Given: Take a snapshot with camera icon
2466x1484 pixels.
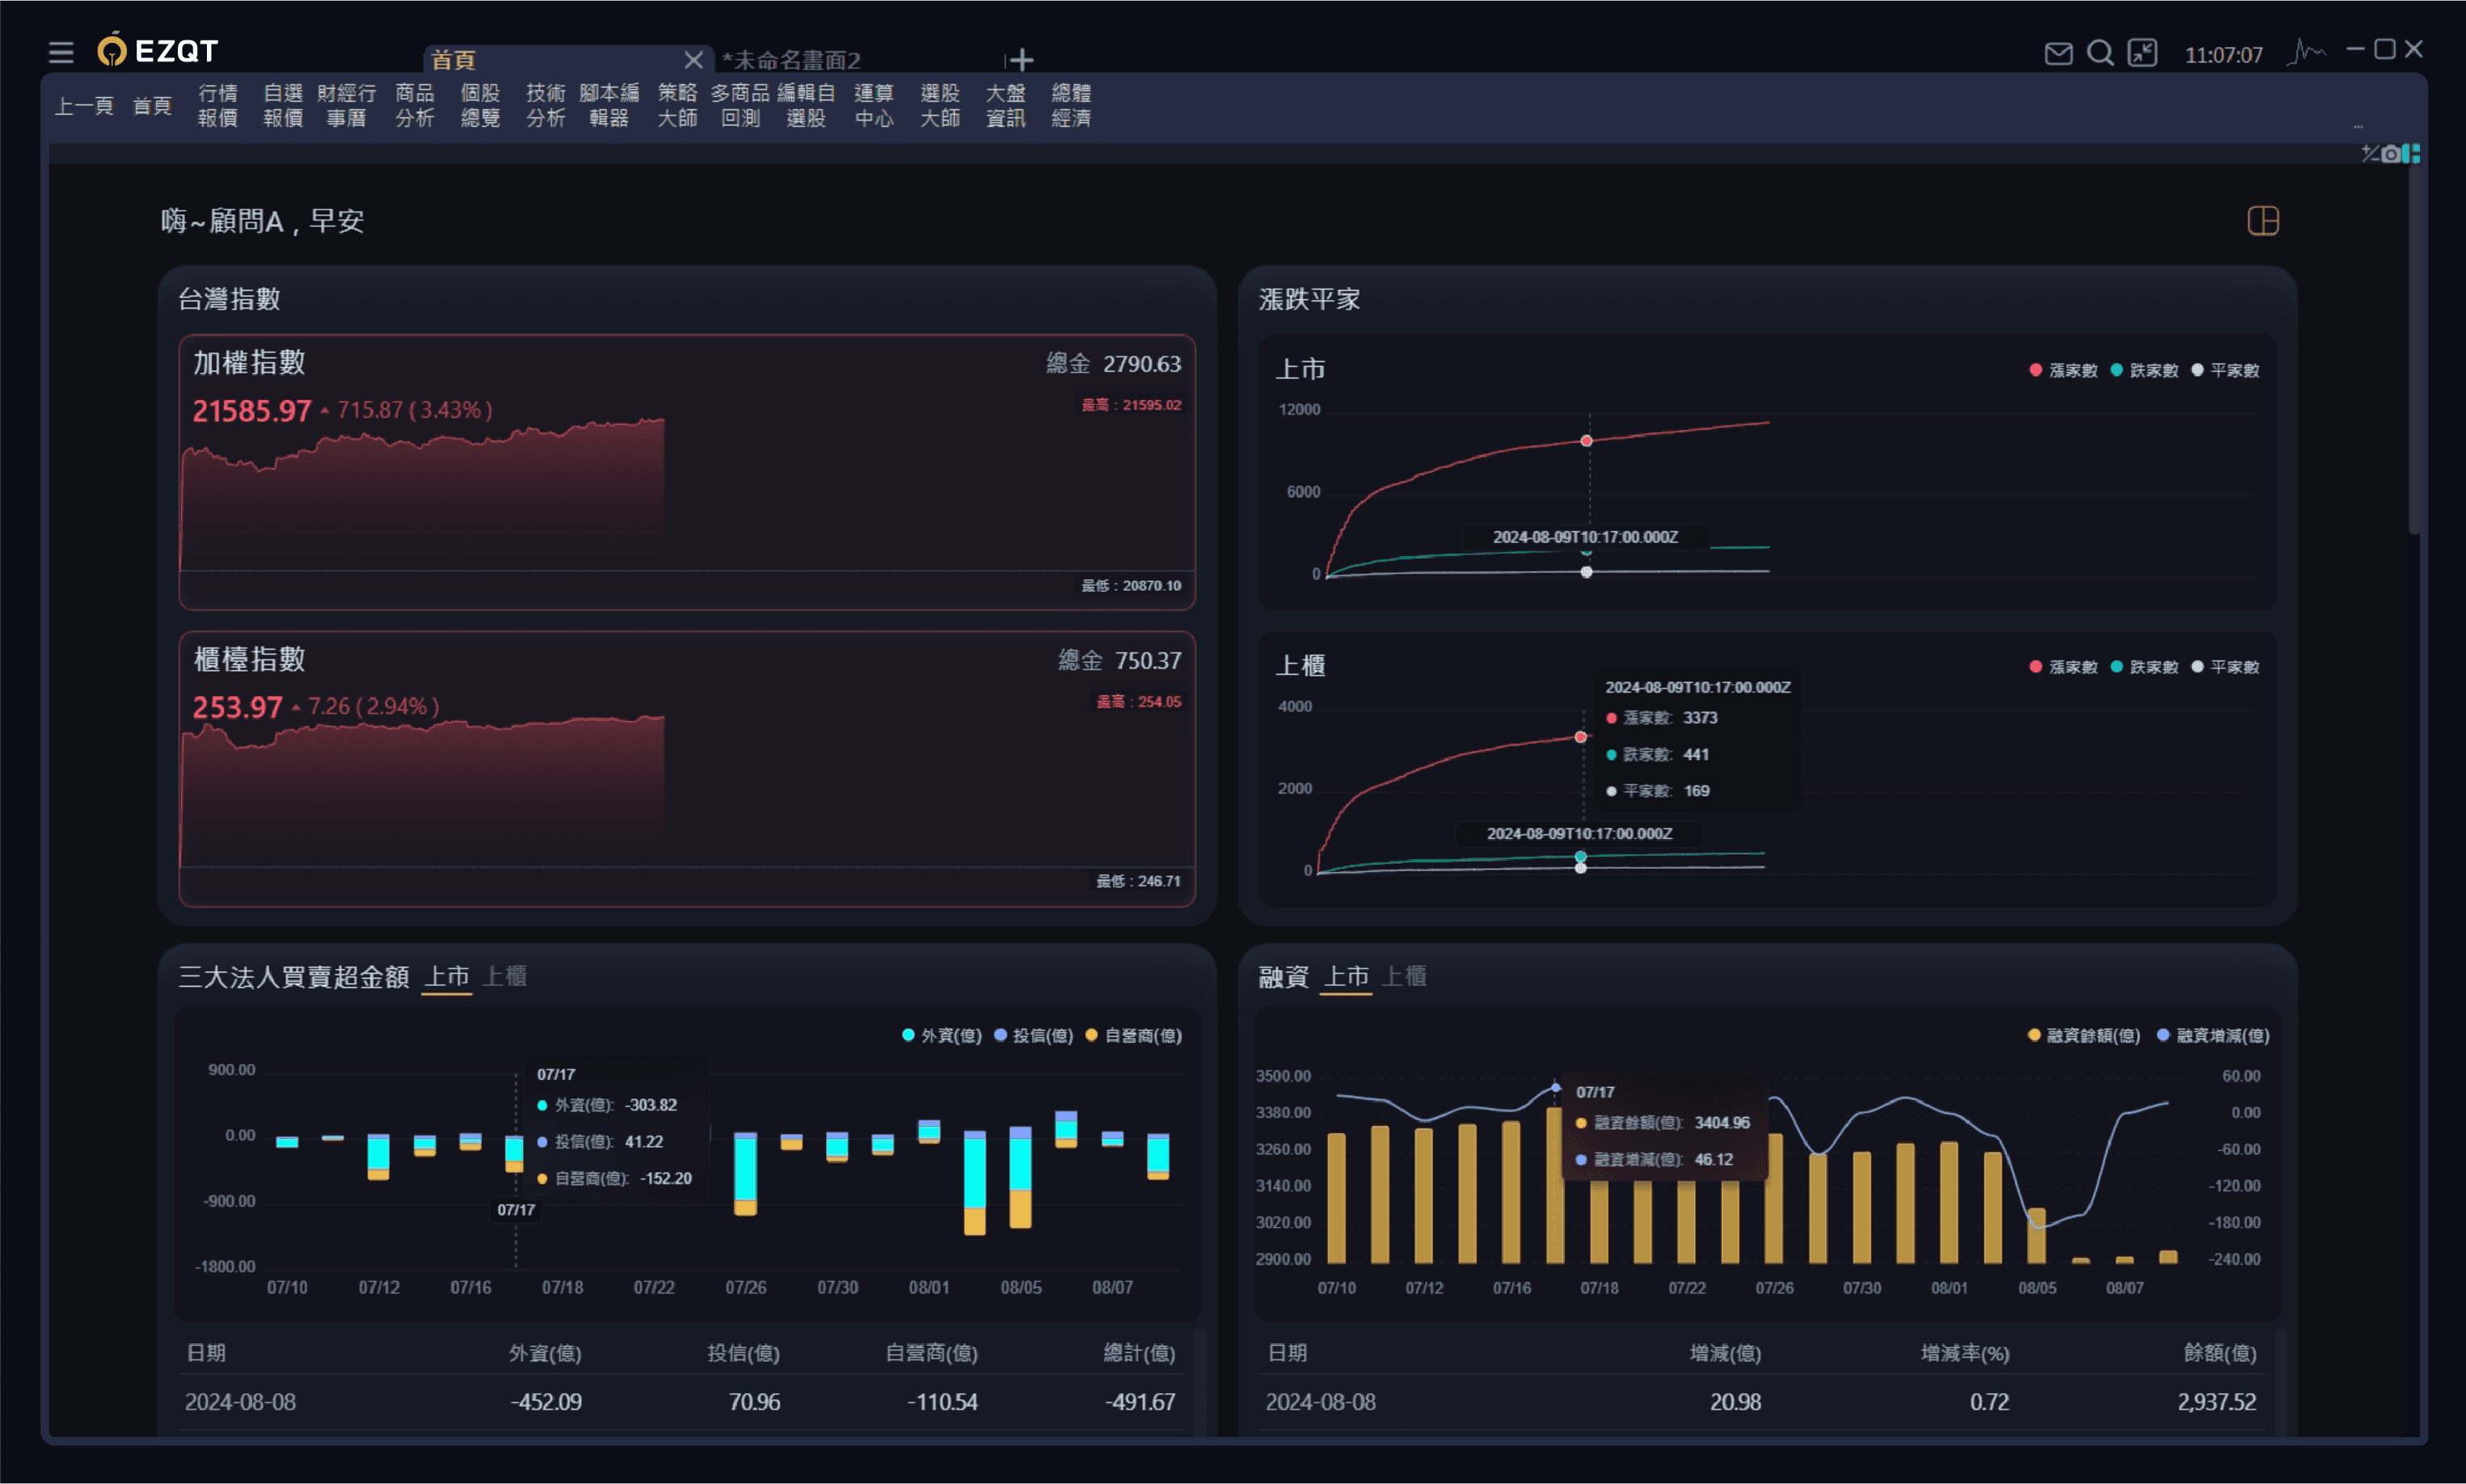Looking at the screenshot, I should 2390,154.
